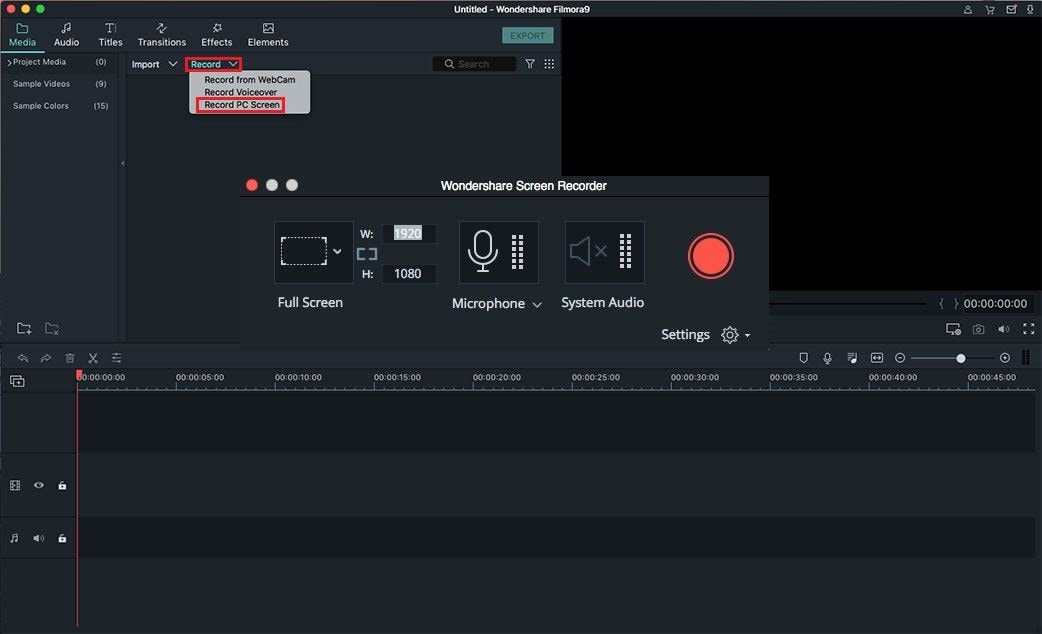Viewport: 1042px width, 634px height.
Task: Switch to the Elements tab
Action: click(268, 35)
